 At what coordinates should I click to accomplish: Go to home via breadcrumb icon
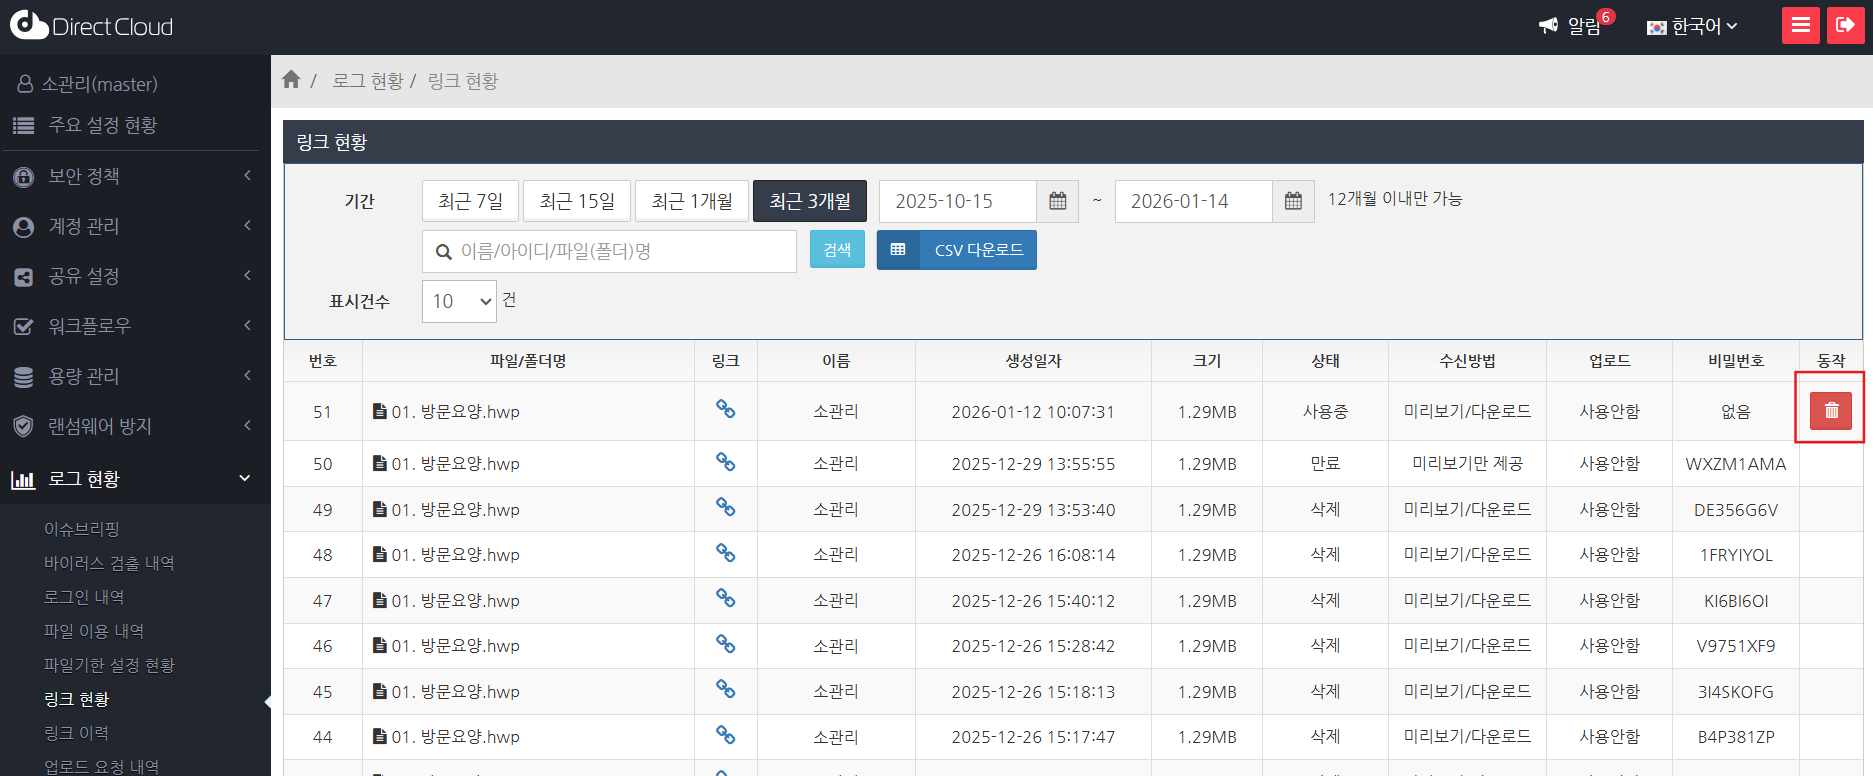[x=291, y=80]
